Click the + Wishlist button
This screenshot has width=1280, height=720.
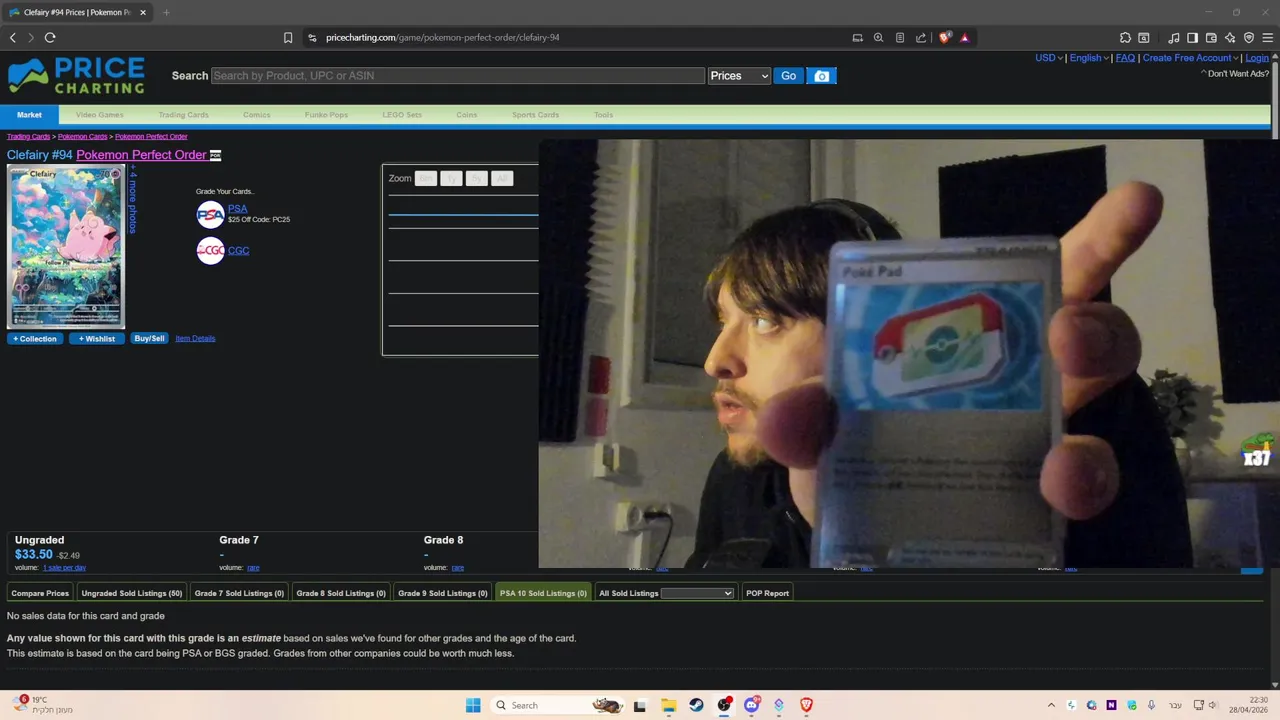pyautogui.click(x=97, y=339)
